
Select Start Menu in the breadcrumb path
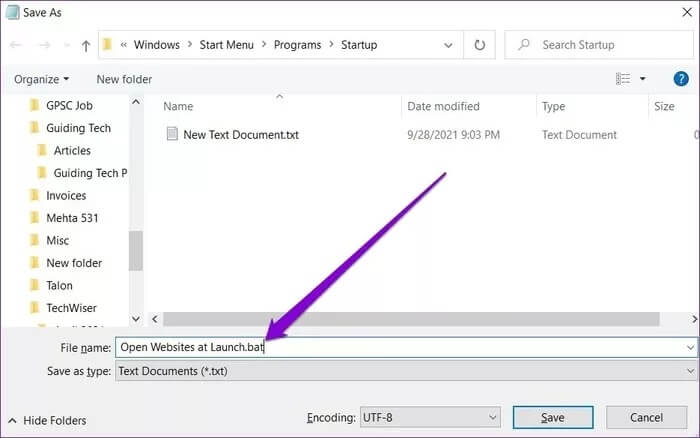pos(226,45)
